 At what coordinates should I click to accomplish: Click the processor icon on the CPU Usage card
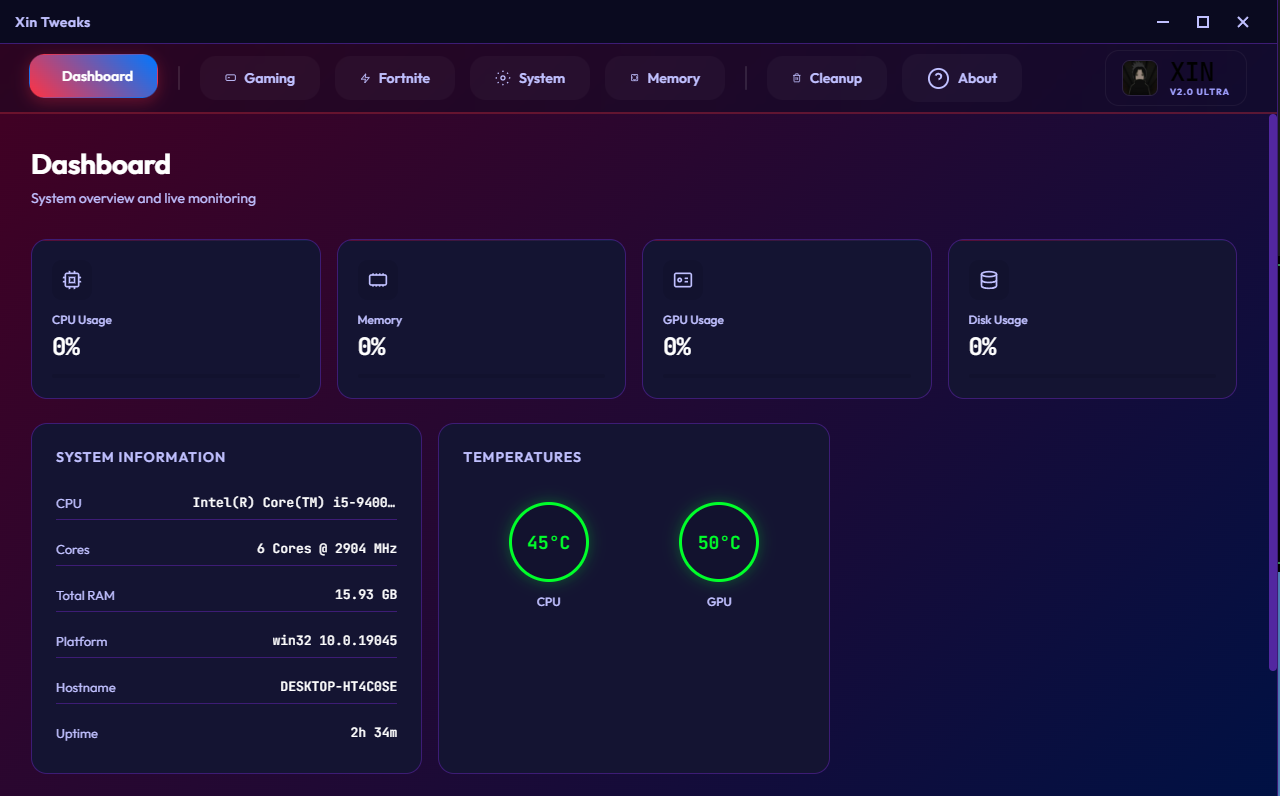(x=71, y=279)
